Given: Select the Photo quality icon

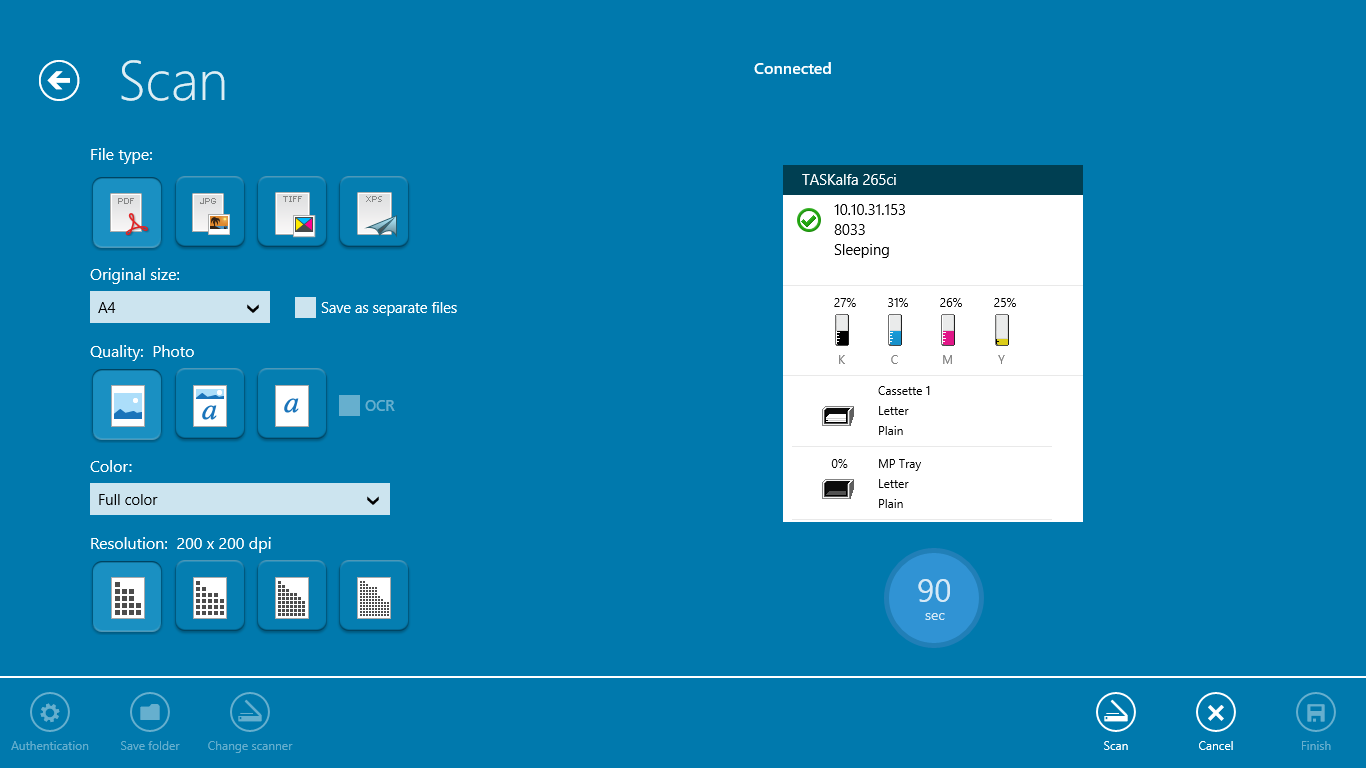Looking at the screenshot, I should coord(127,405).
